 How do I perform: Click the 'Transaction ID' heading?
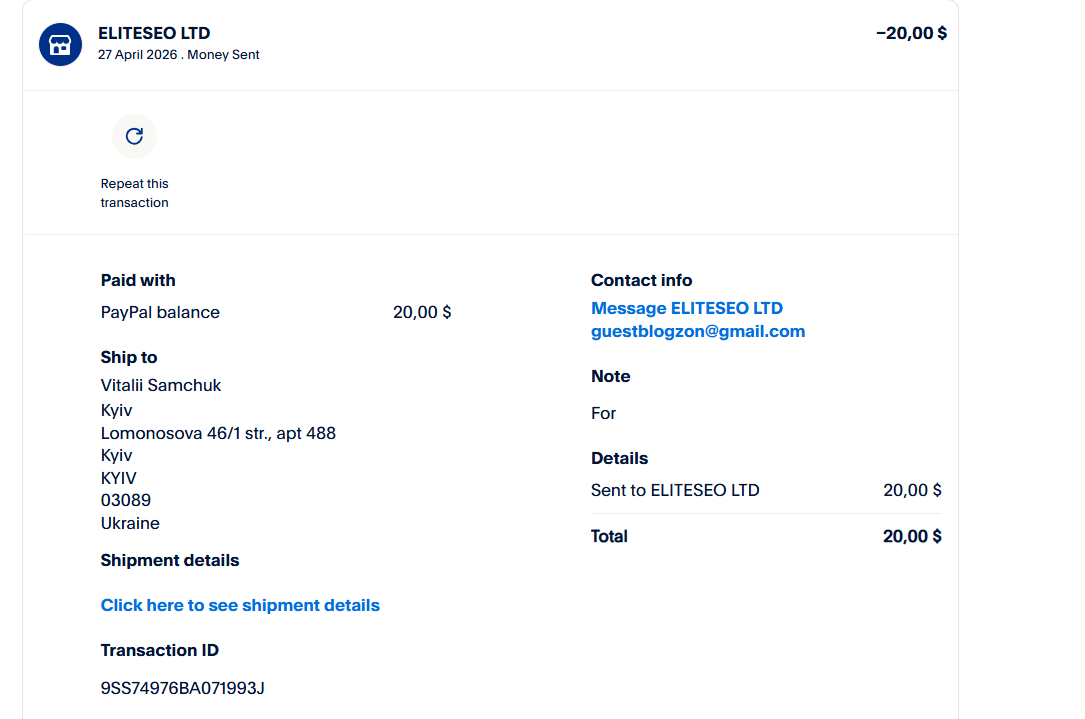point(160,650)
